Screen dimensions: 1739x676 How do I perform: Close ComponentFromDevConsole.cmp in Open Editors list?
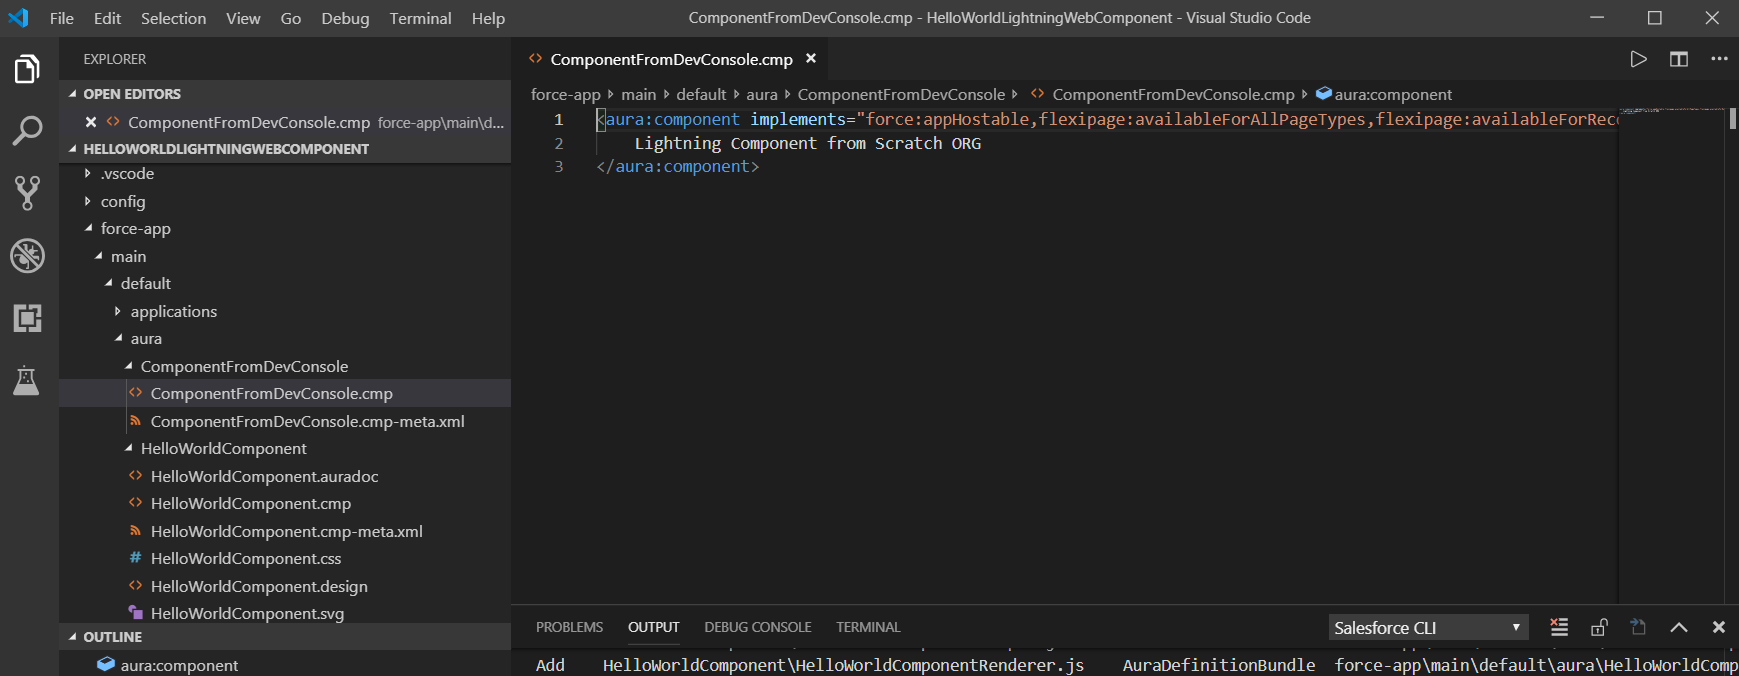91,122
